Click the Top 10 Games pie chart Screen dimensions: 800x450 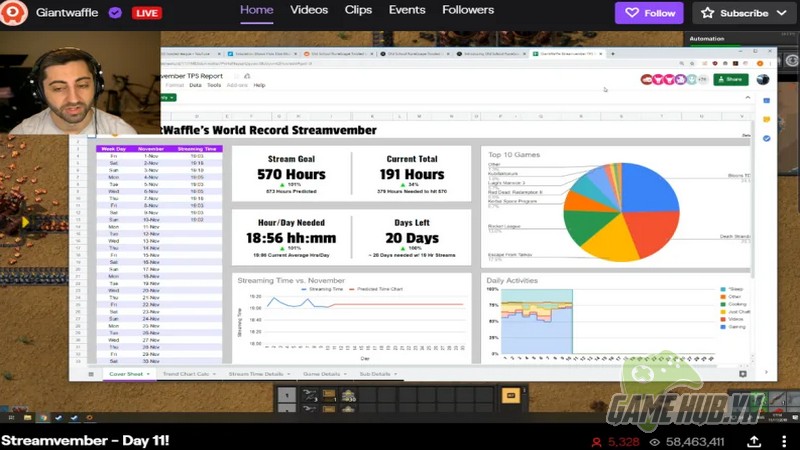tap(621, 212)
